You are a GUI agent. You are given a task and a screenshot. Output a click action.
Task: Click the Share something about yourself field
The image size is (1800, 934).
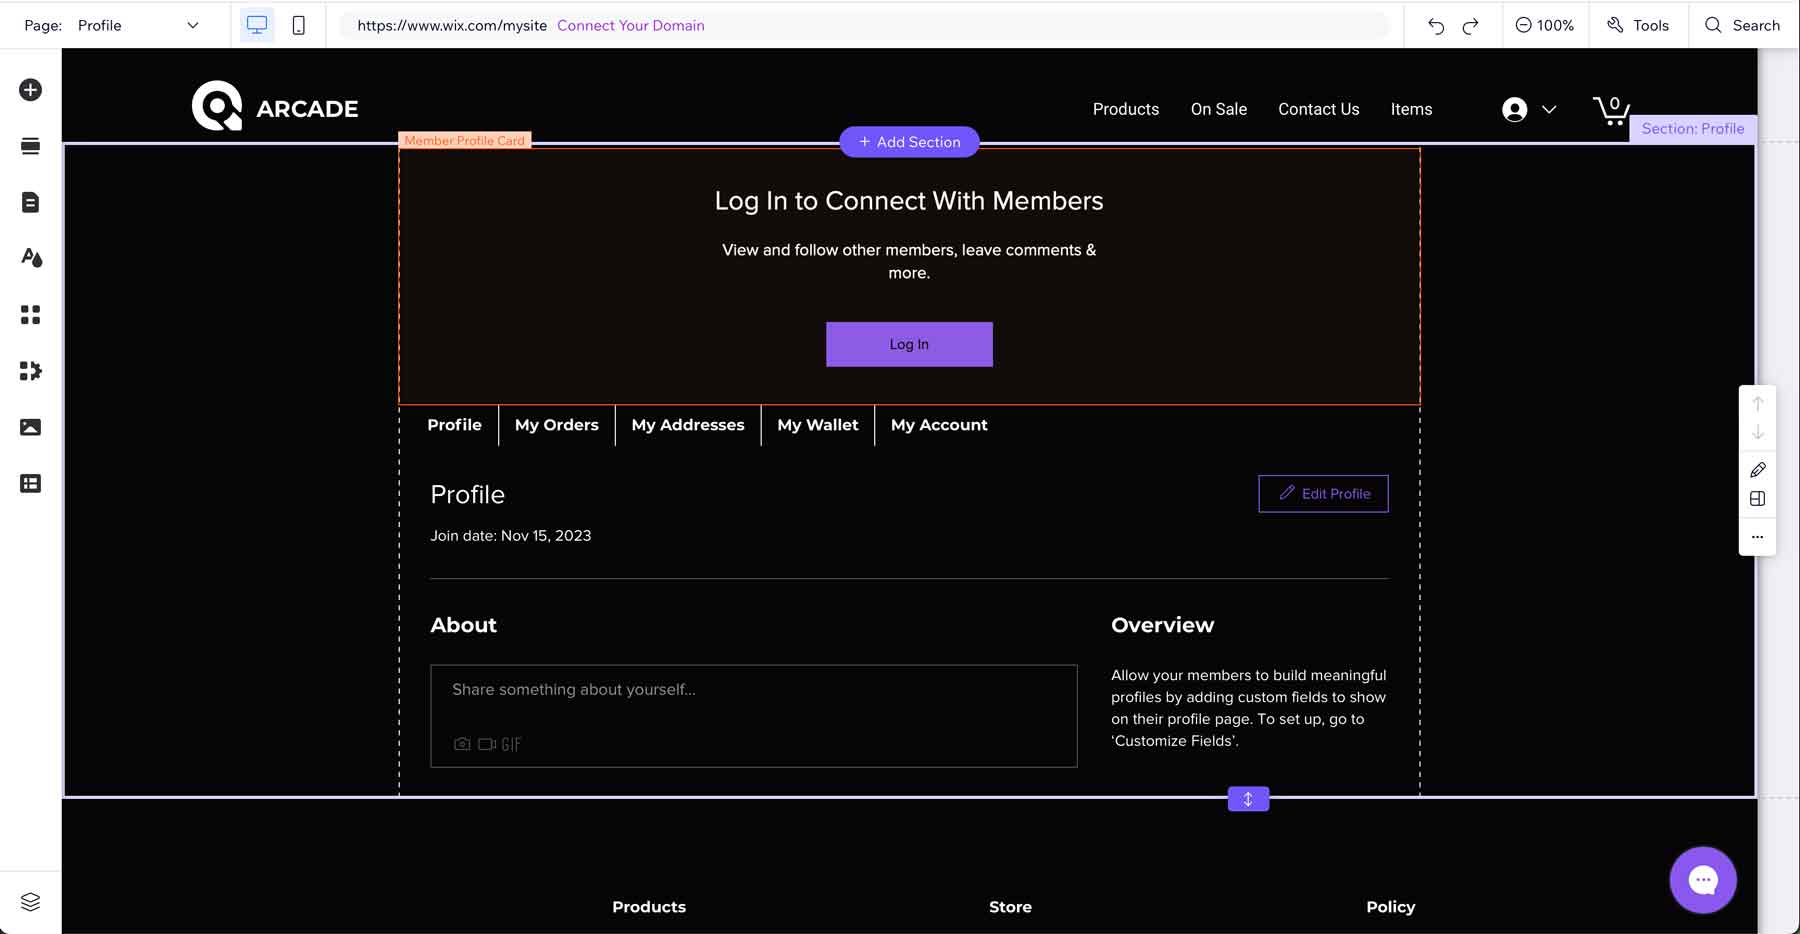(754, 689)
